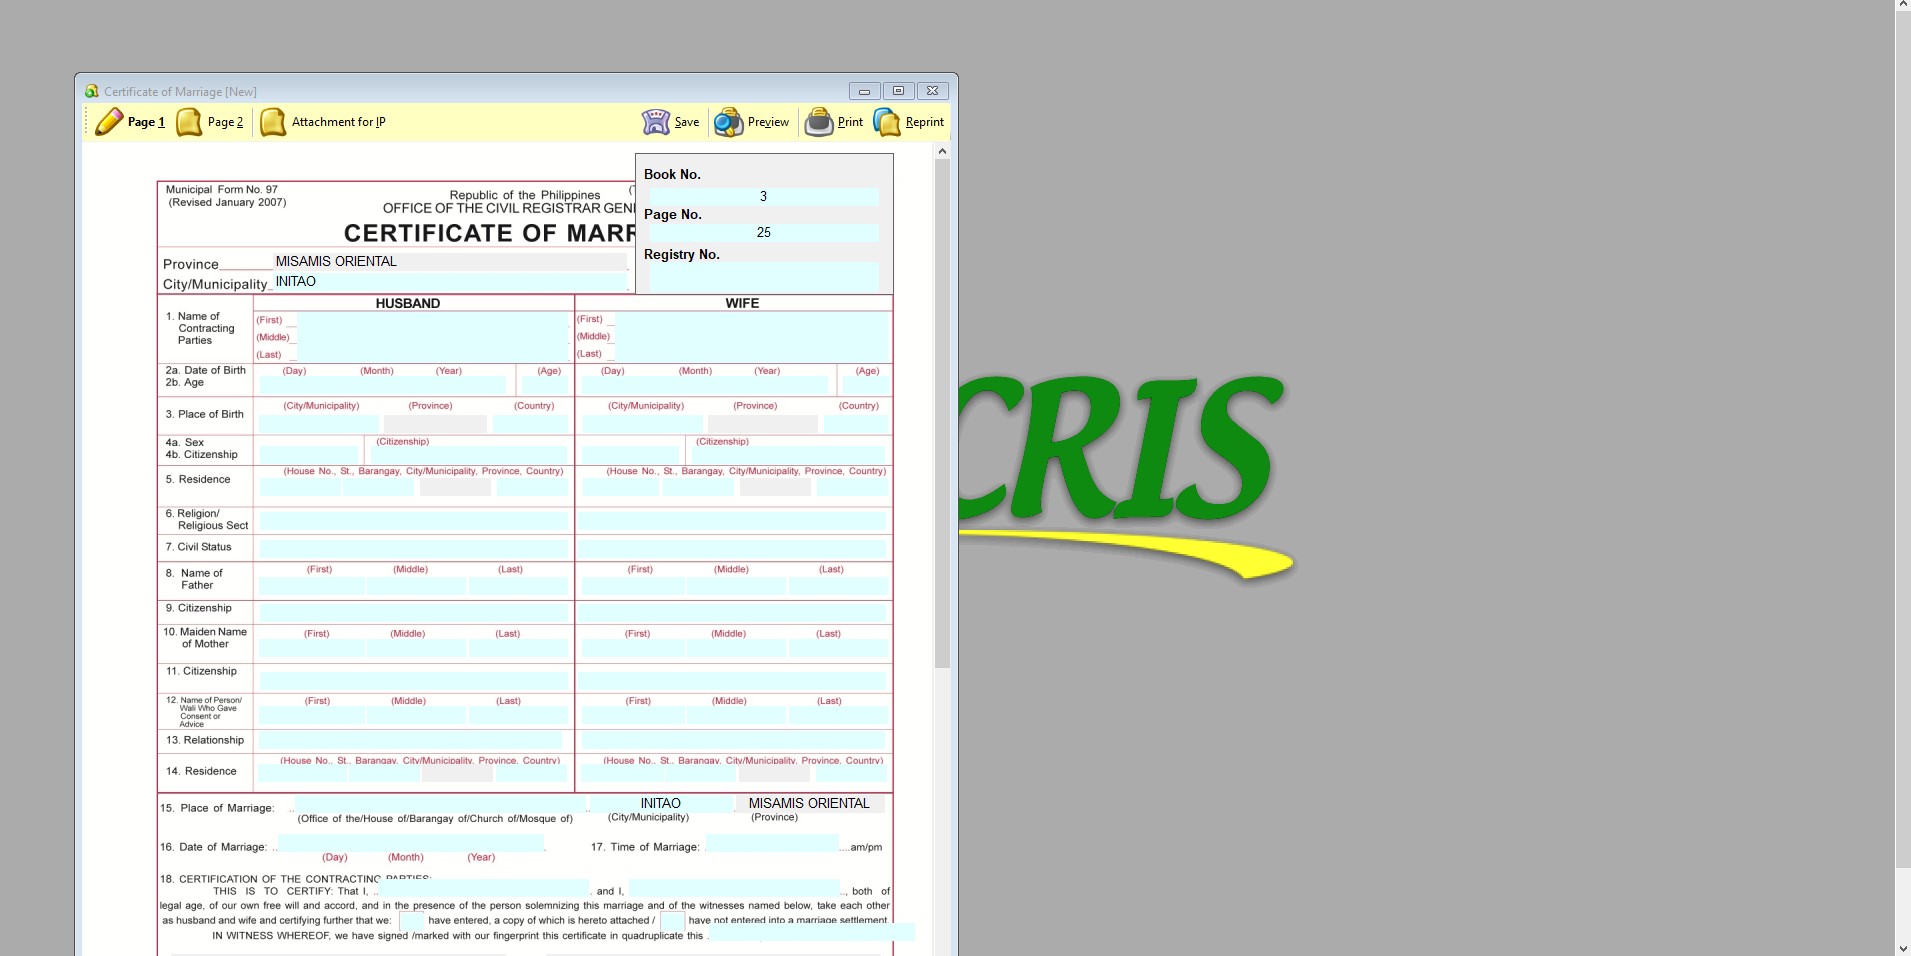Click the husband's Relationship field
Image resolution: width=1911 pixels, height=956 pixels.
coord(410,741)
